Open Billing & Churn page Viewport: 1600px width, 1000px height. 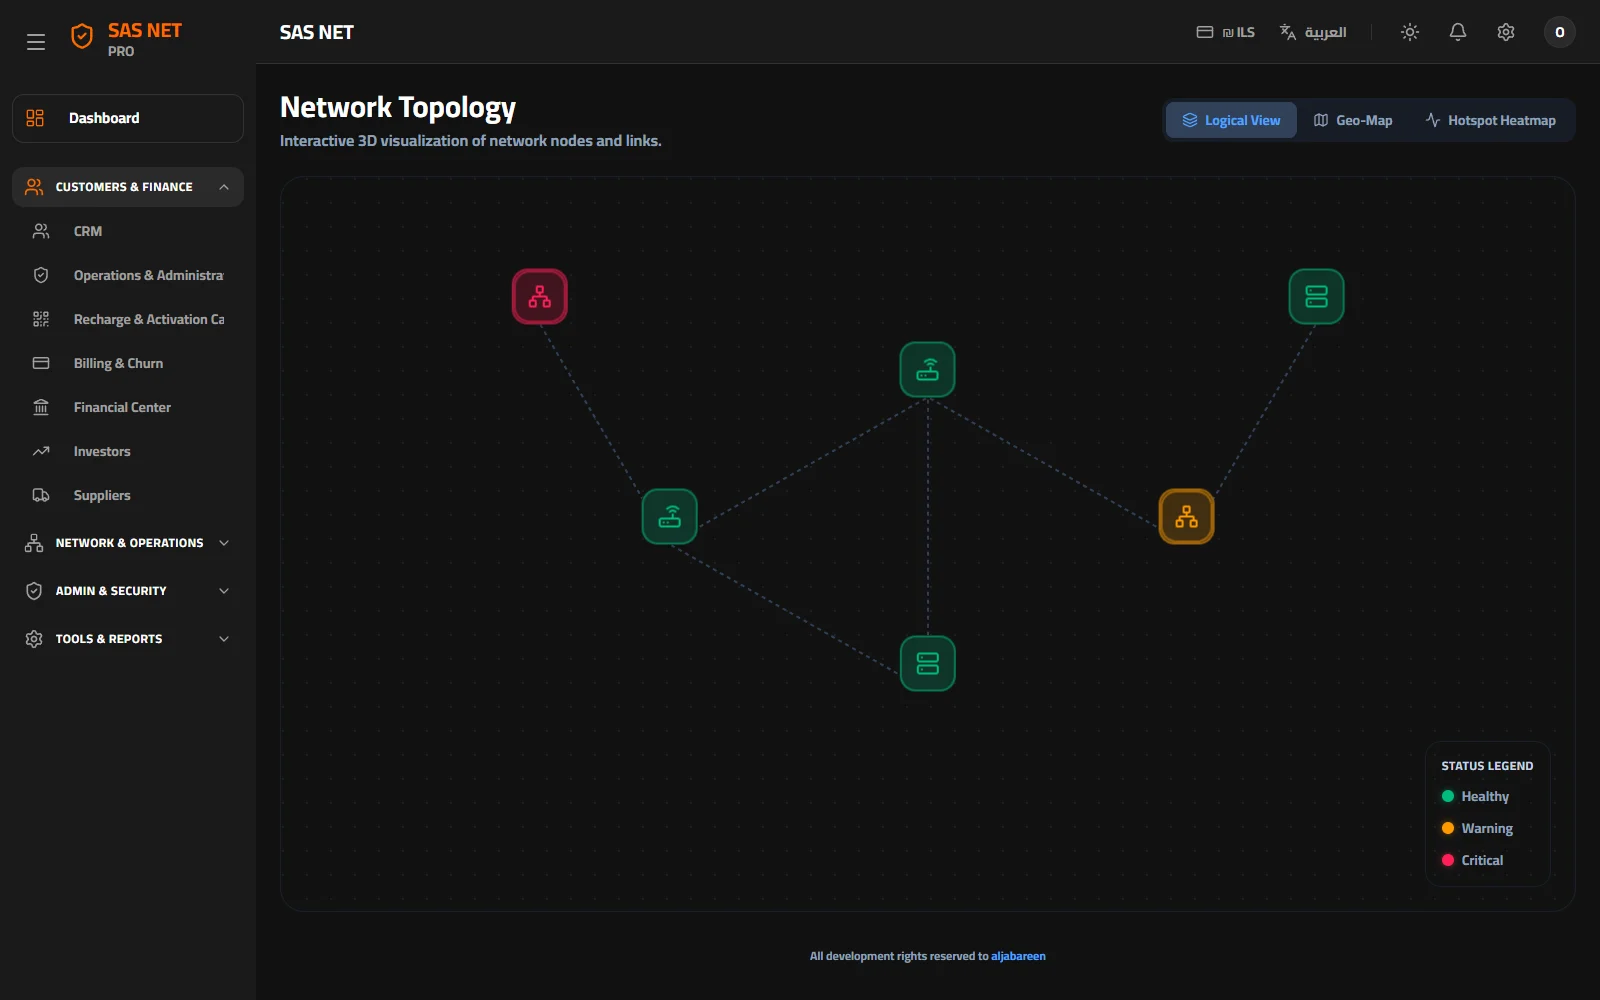[x=128, y=363]
